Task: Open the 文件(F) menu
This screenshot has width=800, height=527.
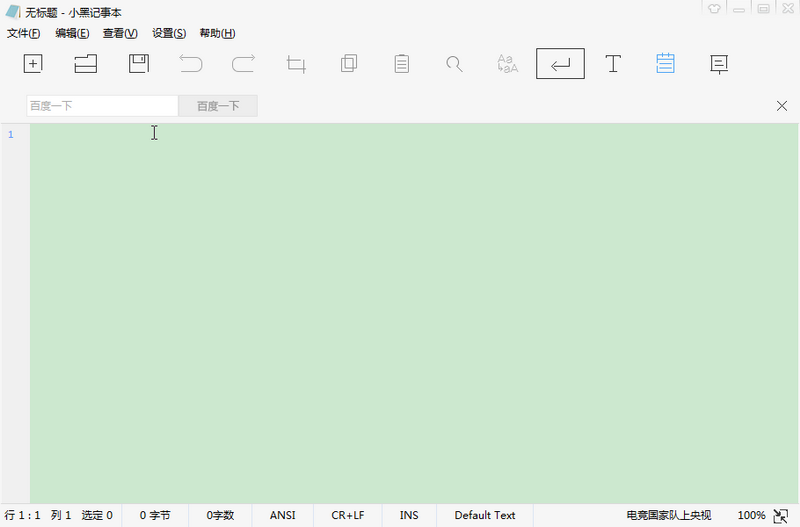Action: click(x=23, y=33)
